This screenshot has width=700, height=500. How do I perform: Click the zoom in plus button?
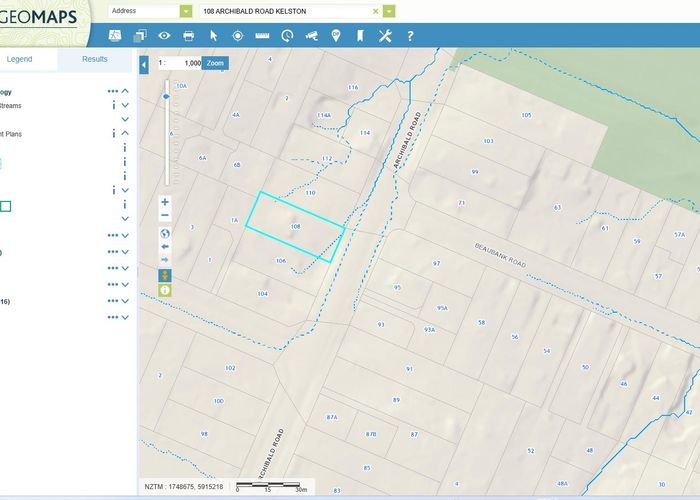coord(165,202)
